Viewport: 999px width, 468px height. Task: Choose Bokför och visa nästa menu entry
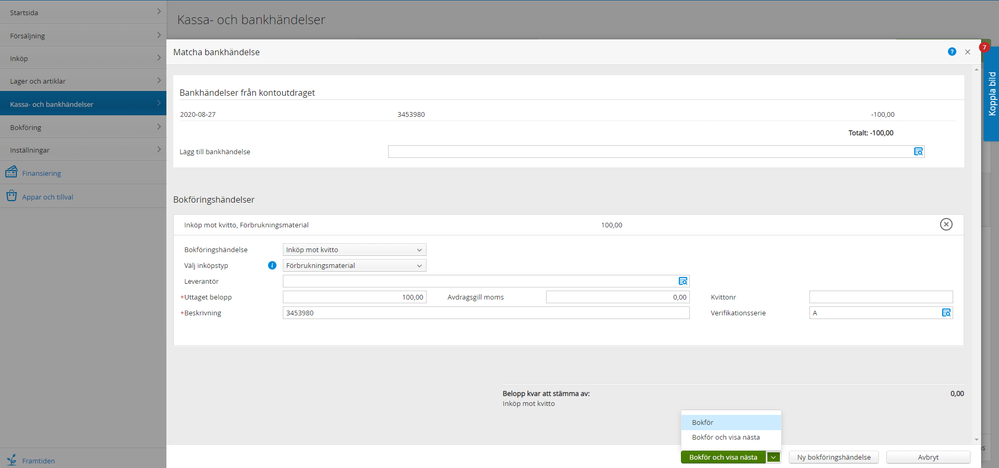730,437
